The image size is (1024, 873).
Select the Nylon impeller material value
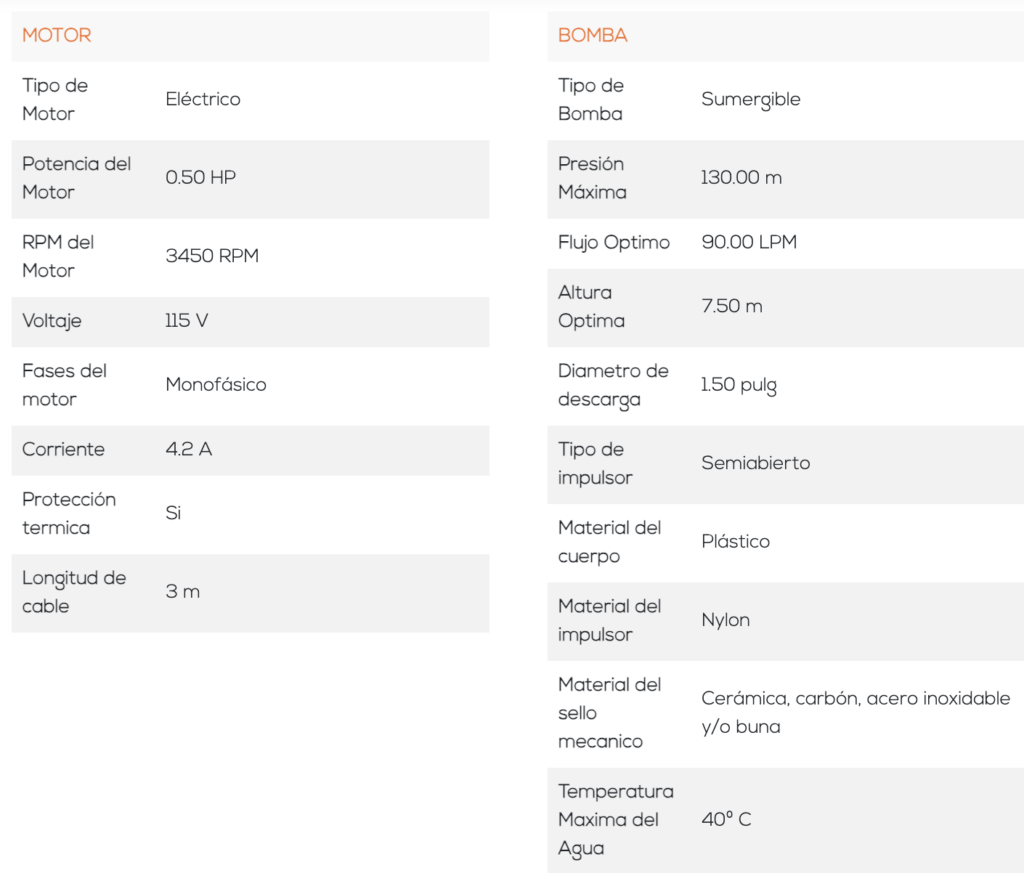coord(726,620)
